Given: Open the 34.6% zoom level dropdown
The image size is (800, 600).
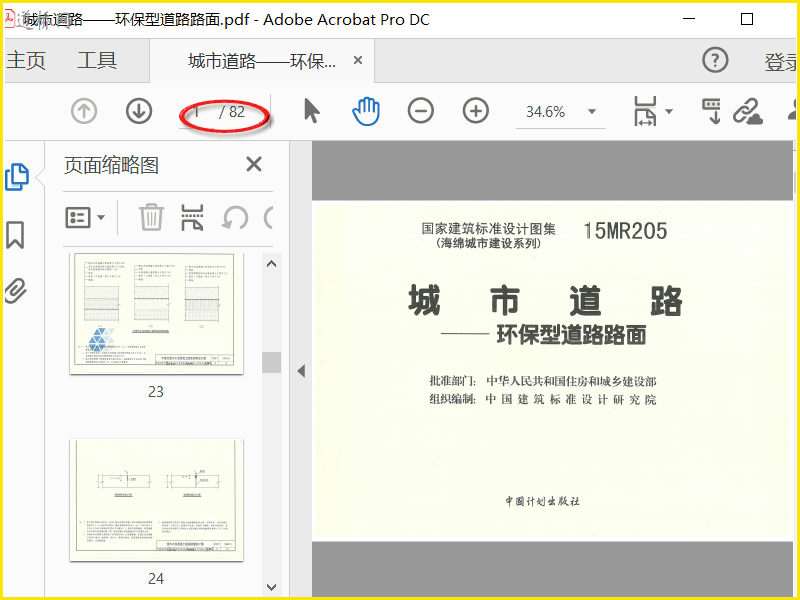Looking at the screenshot, I should (592, 111).
